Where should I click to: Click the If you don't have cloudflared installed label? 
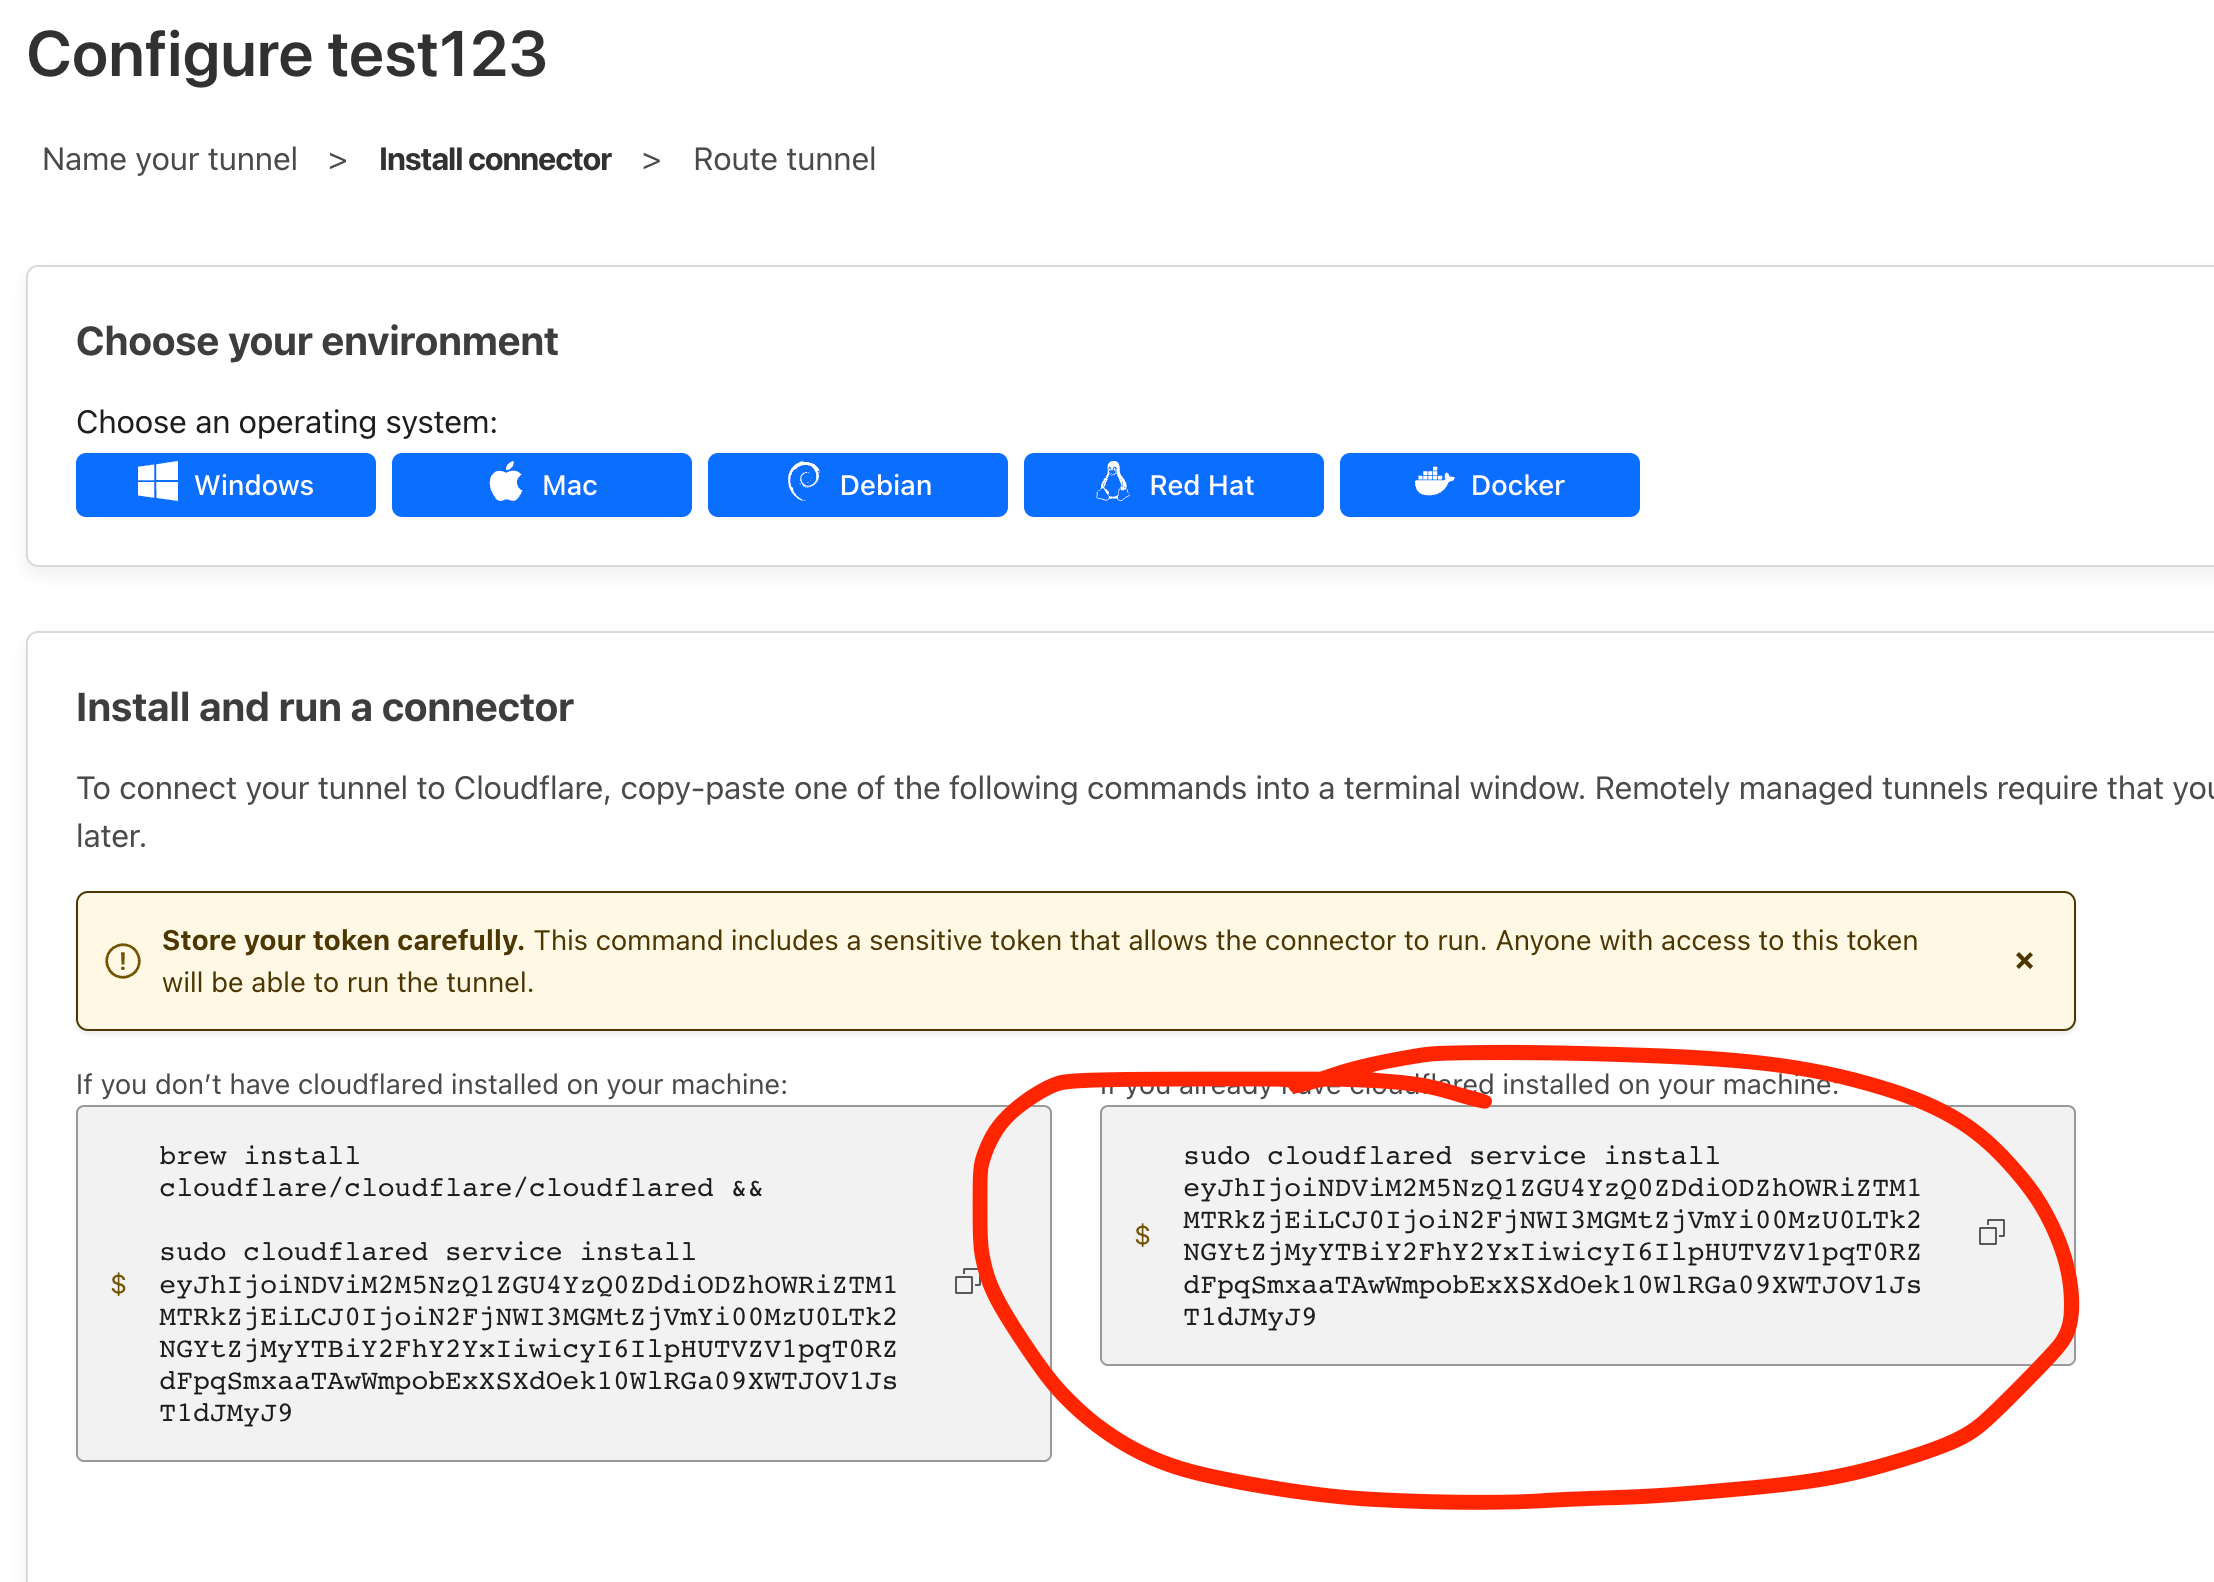coord(432,1085)
